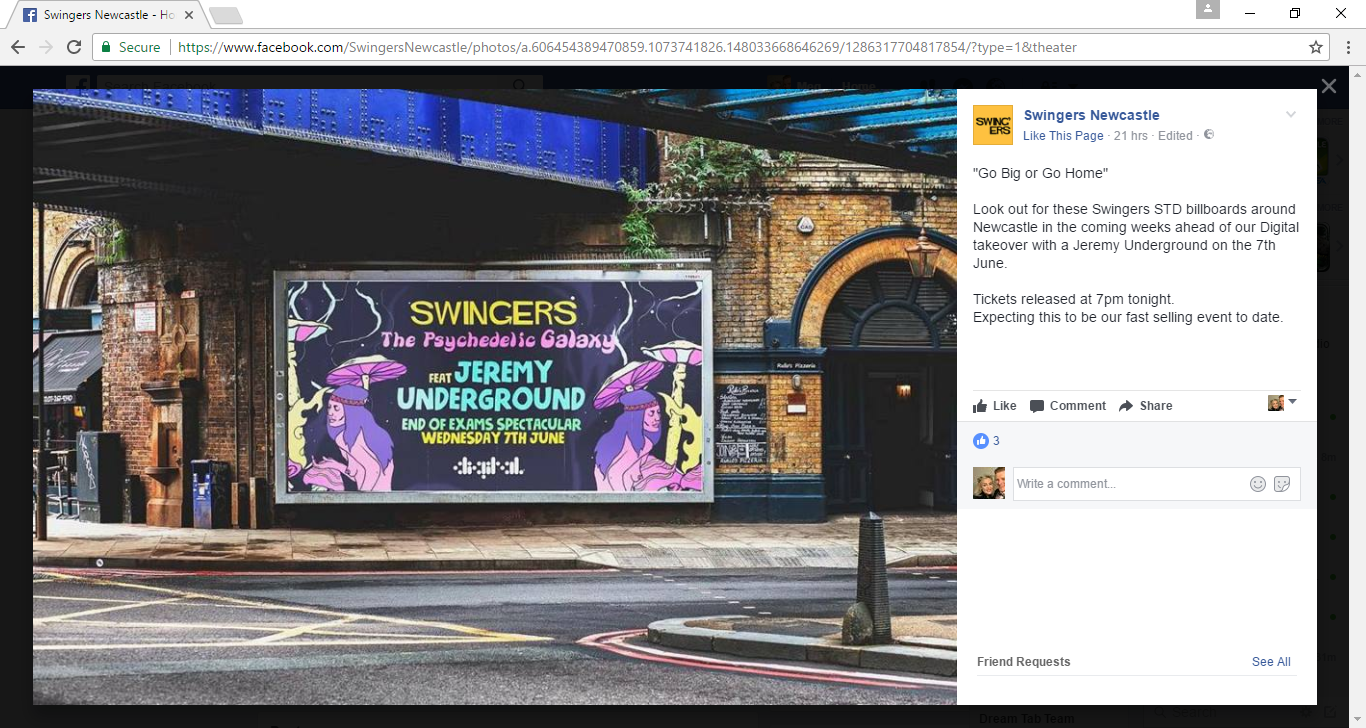Click the Swingers billboard photo
The height and width of the screenshot is (728, 1366).
coord(495,397)
